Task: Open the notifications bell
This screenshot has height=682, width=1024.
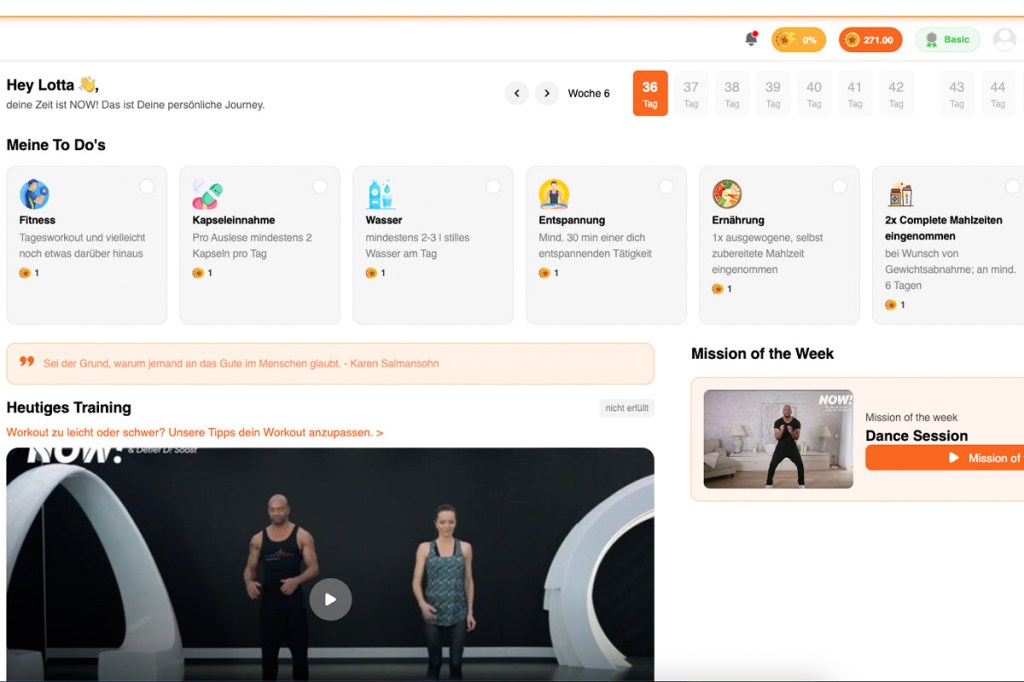Action: (x=751, y=39)
